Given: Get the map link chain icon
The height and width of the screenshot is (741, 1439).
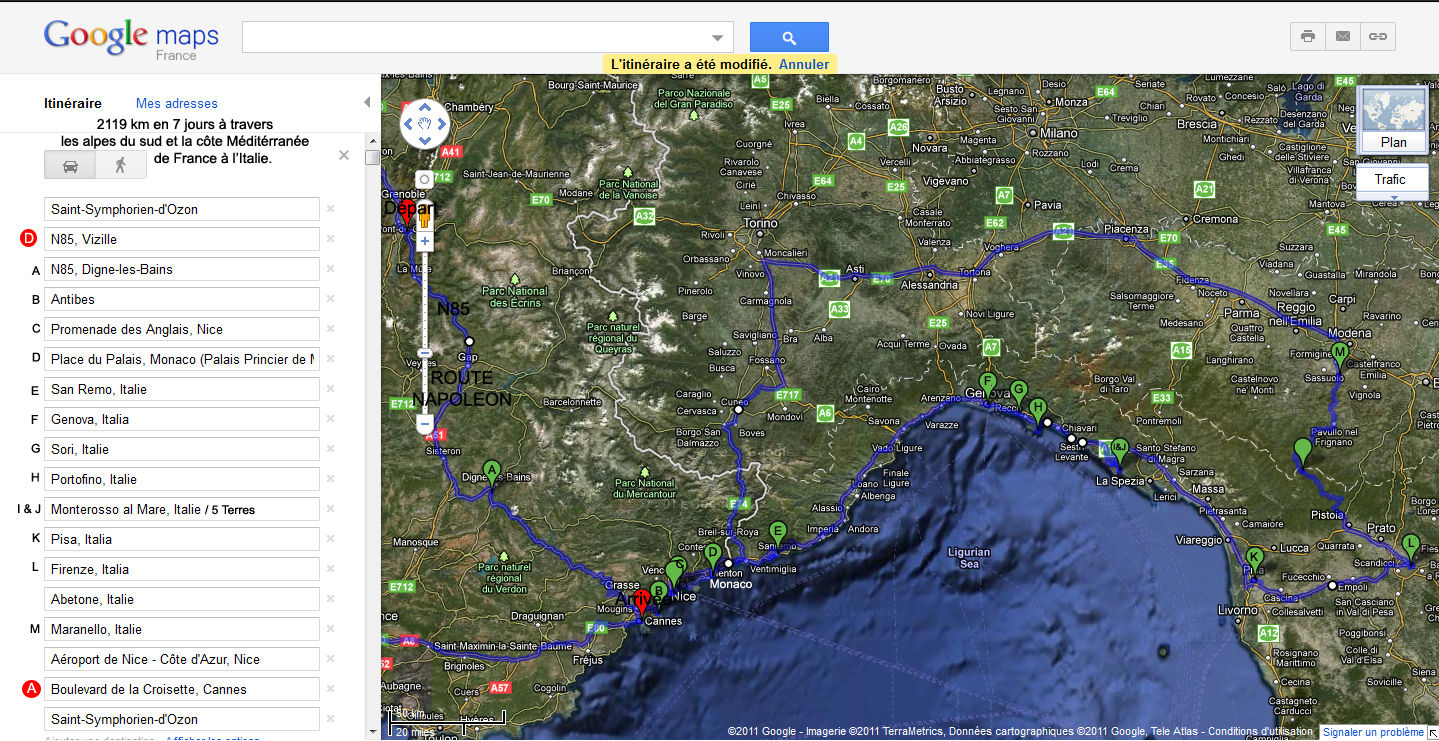Looking at the screenshot, I should (x=1378, y=37).
